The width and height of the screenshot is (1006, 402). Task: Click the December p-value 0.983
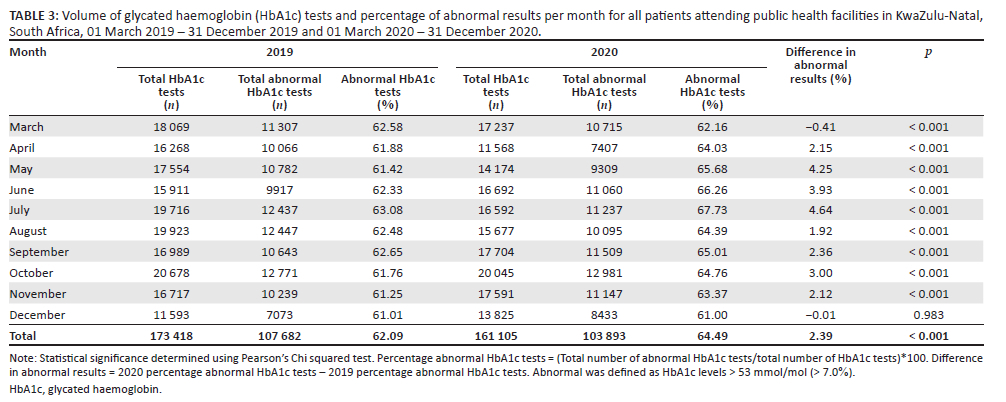click(x=927, y=316)
